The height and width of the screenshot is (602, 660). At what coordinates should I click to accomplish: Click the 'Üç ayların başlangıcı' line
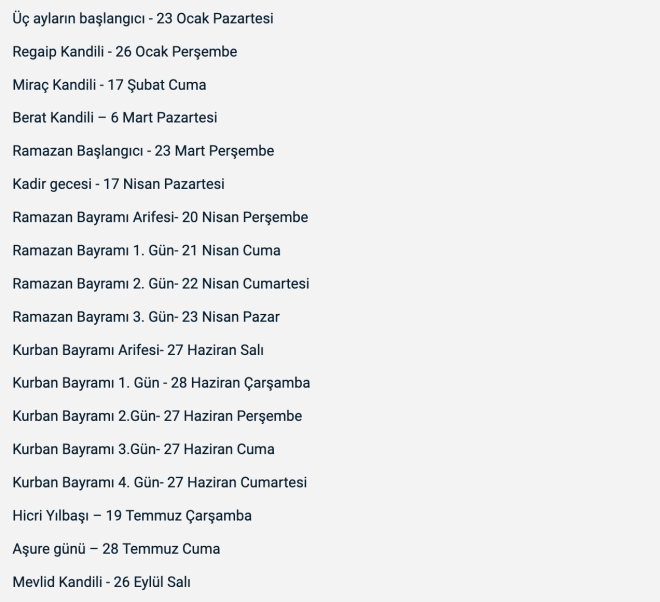[x=143, y=19]
